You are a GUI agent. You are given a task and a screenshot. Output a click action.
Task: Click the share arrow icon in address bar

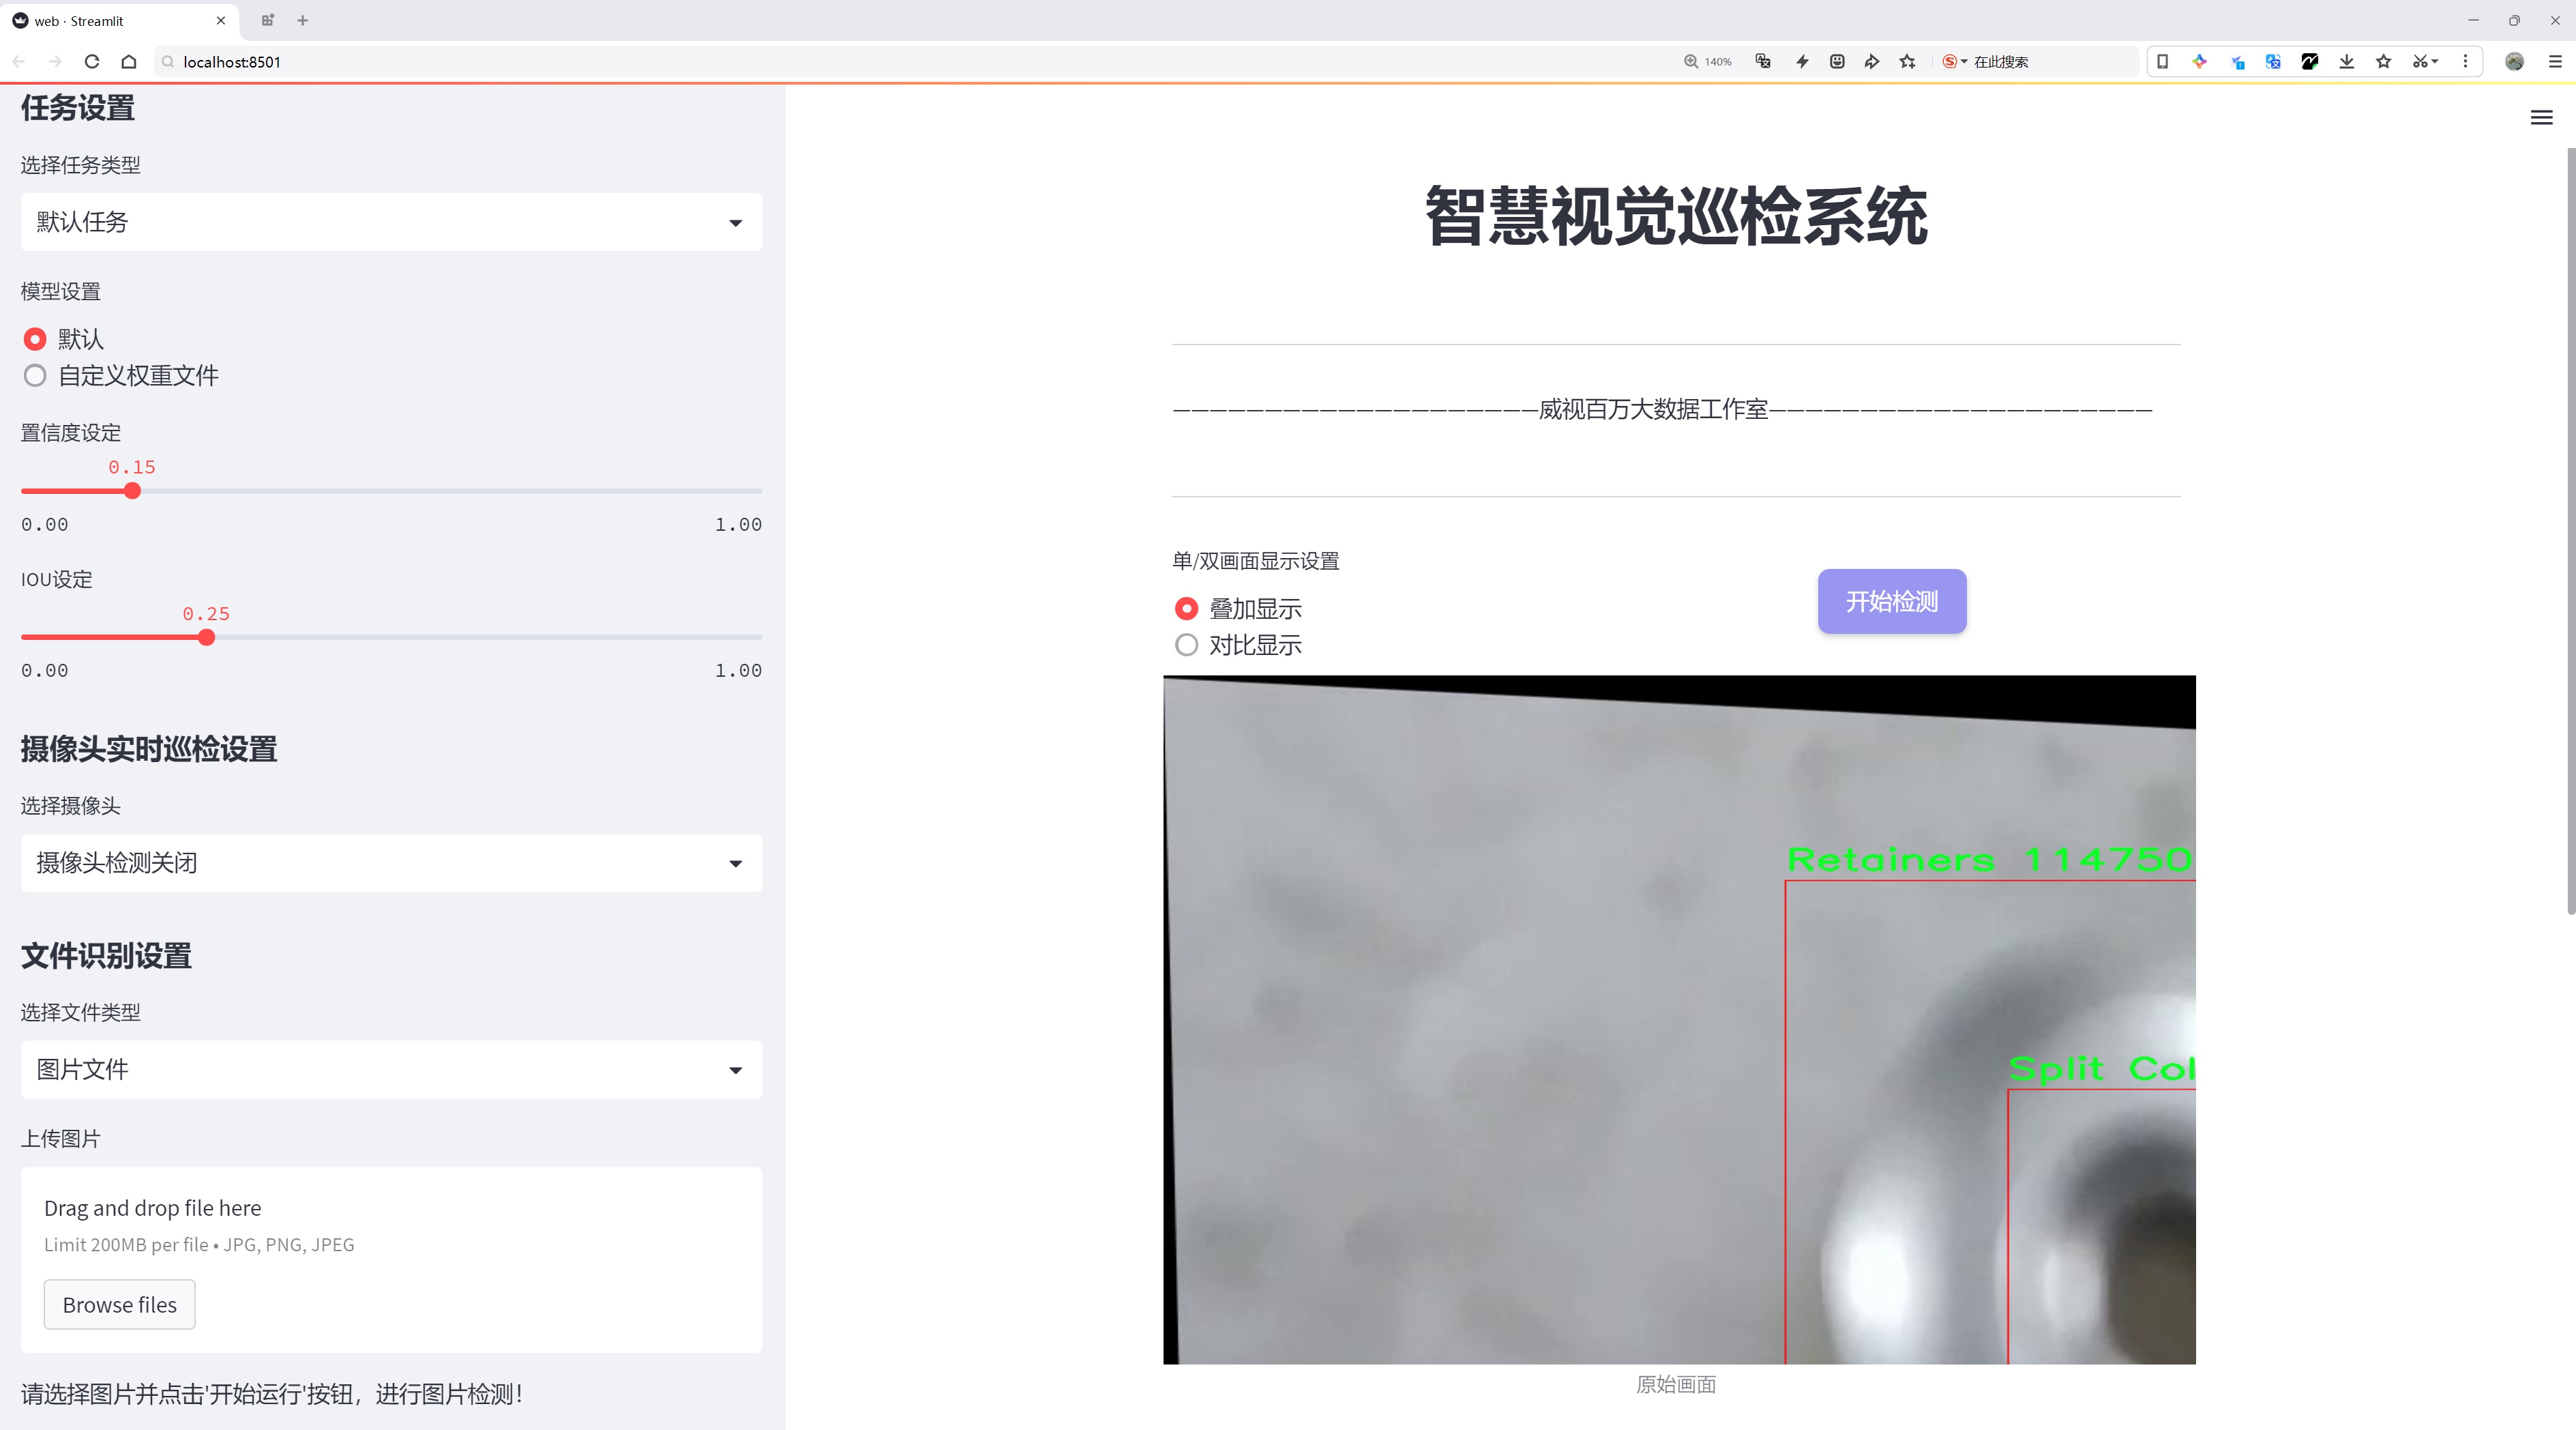pos(1872,61)
